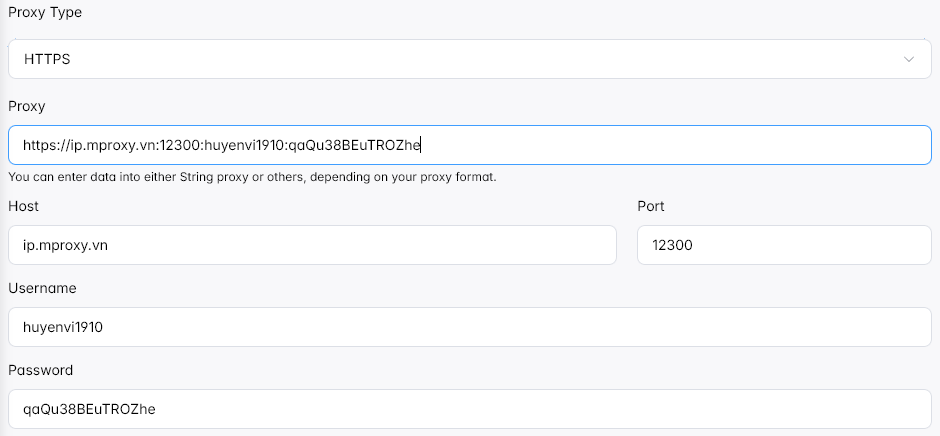Place cursor on qaQu38BEuTROZhe in Password field

tap(89, 410)
